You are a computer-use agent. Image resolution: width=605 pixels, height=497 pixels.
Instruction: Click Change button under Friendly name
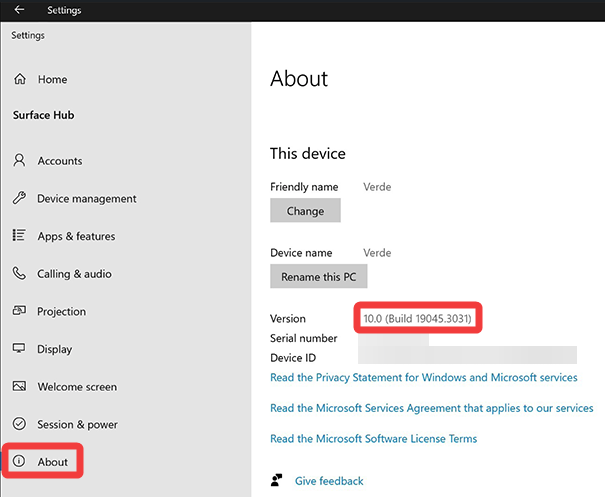coord(305,210)
